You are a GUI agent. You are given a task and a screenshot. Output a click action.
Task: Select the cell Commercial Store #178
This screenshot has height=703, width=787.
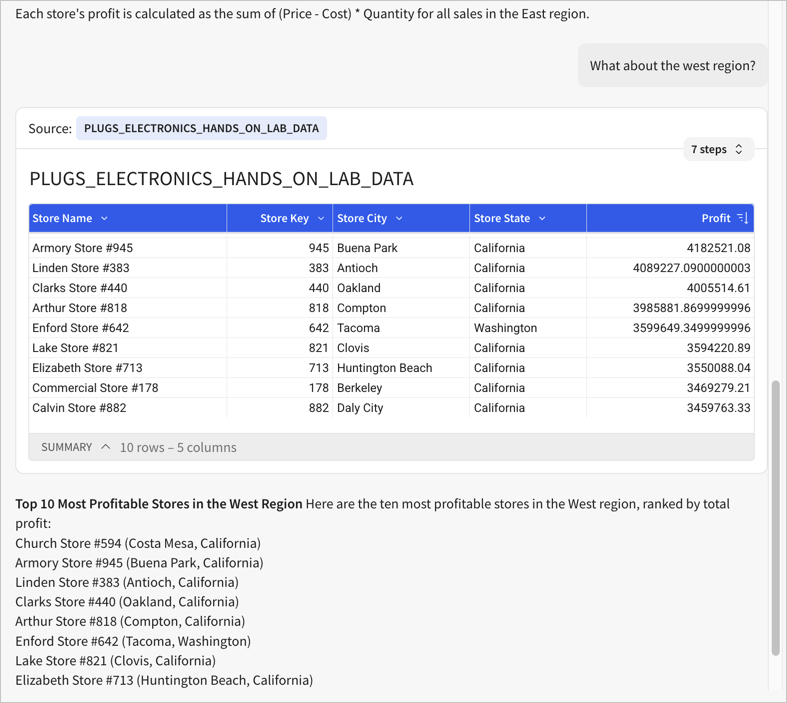(127, 388)
